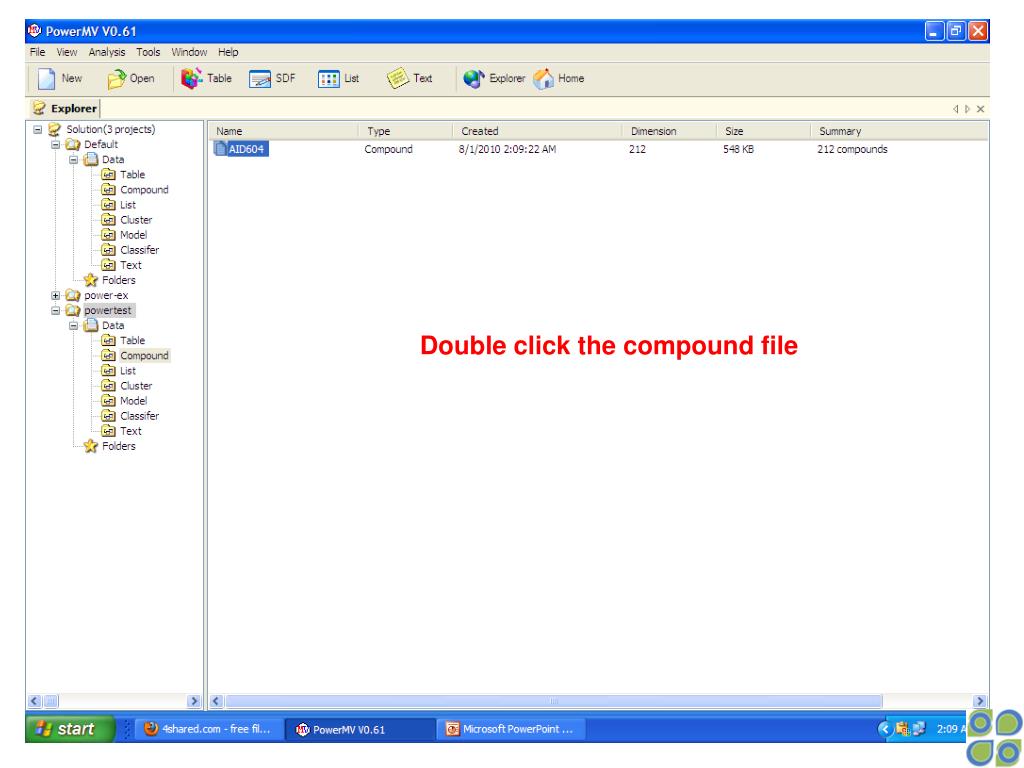Click tab scroll left arrow

[955, 109]
